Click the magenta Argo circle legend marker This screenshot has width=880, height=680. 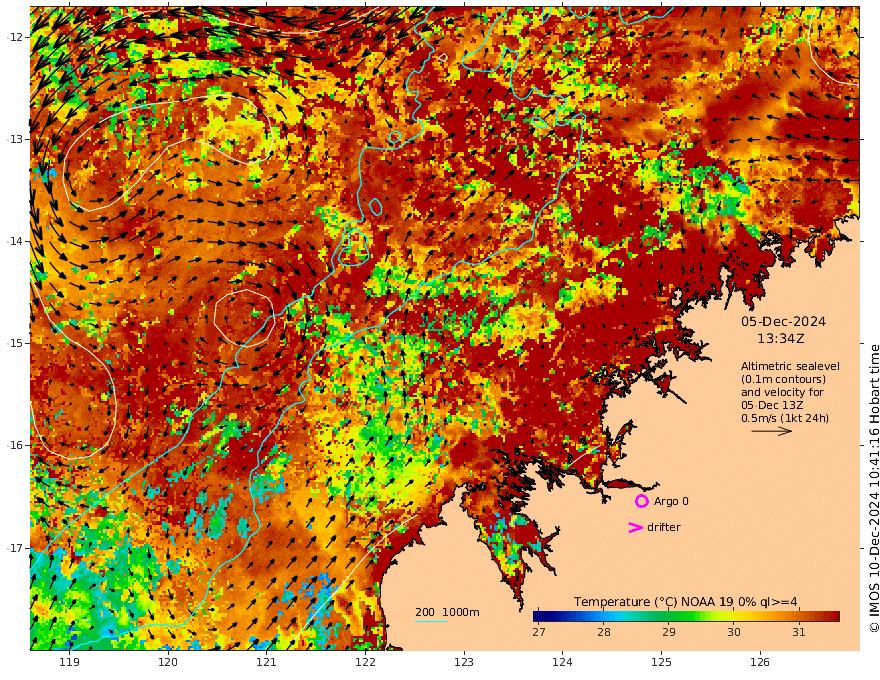point(641,501)
